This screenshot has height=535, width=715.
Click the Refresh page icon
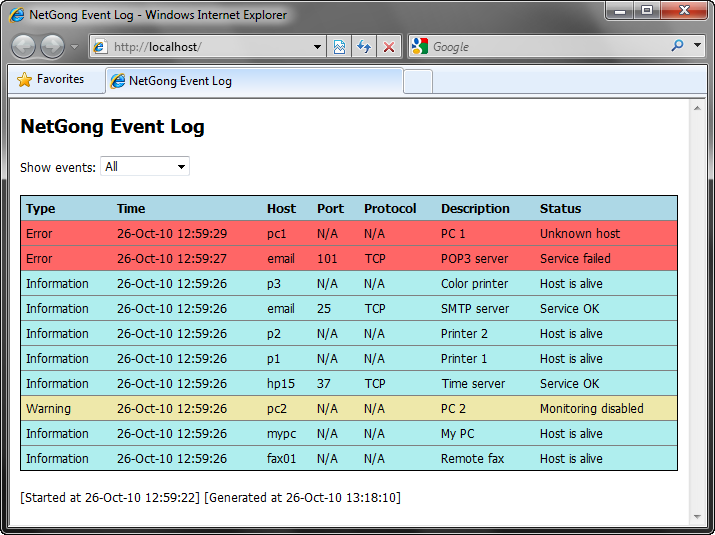364,47
